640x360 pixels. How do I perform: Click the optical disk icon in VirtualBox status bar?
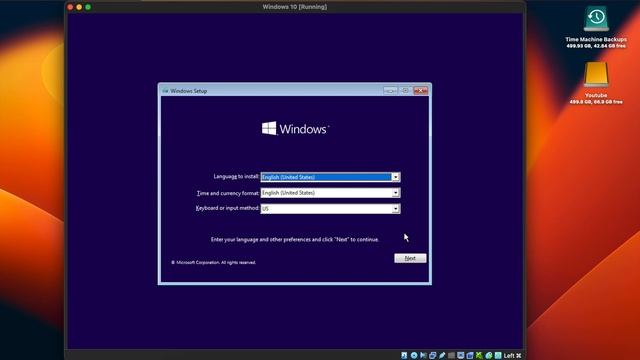point(414,356)
